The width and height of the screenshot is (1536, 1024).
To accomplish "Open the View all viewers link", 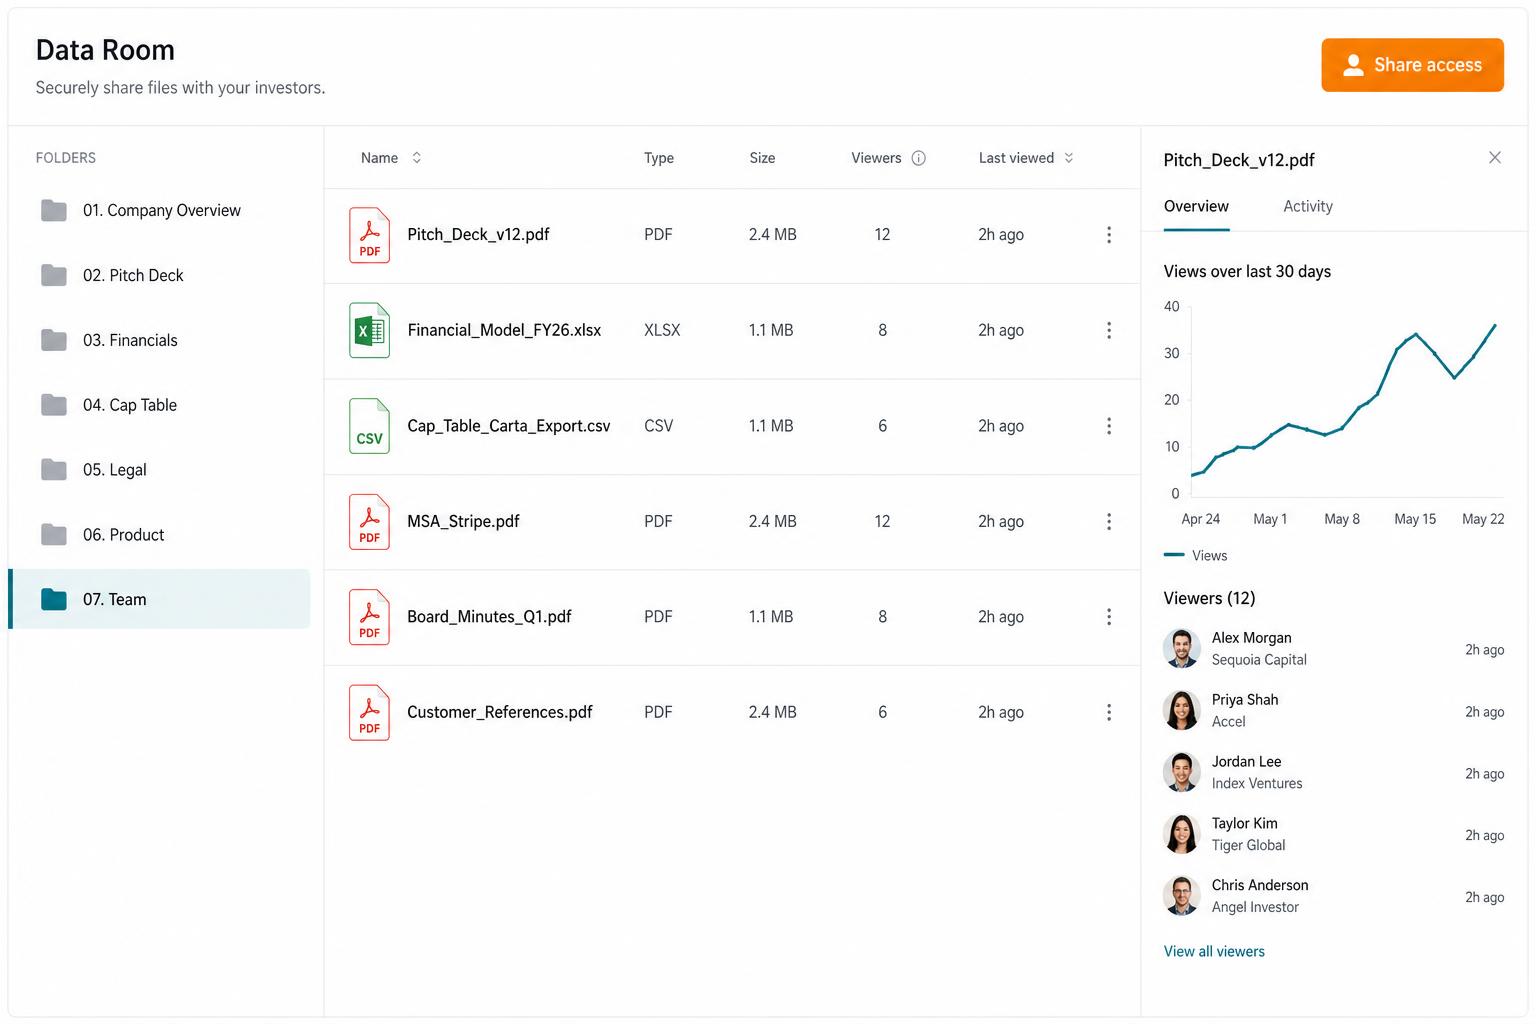I will tap(1214, 951).
